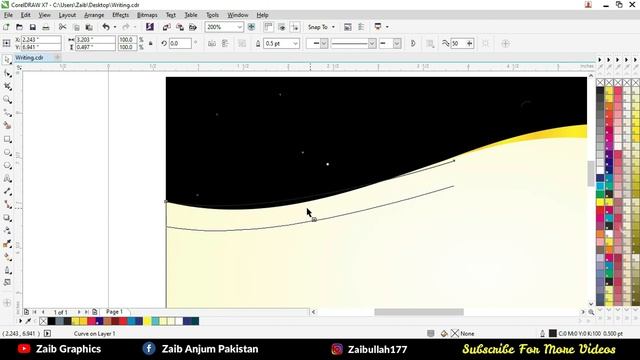The height and width of the screenshot is (360, 640).
Task: Click the Search content icon in the toolbar
Action: tap(150, 27)
